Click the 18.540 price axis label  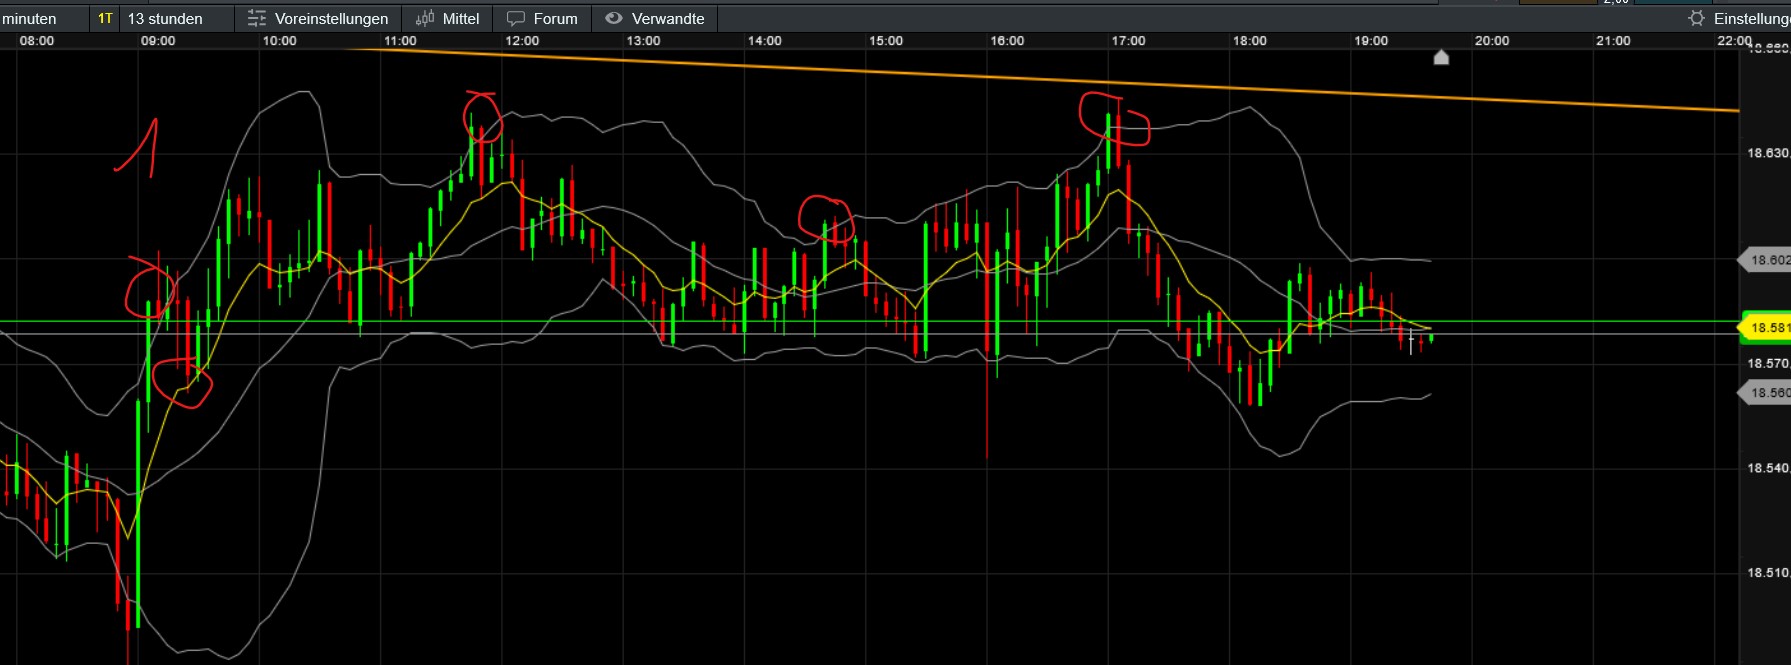pyautogui.click(x=1768, y=468)
